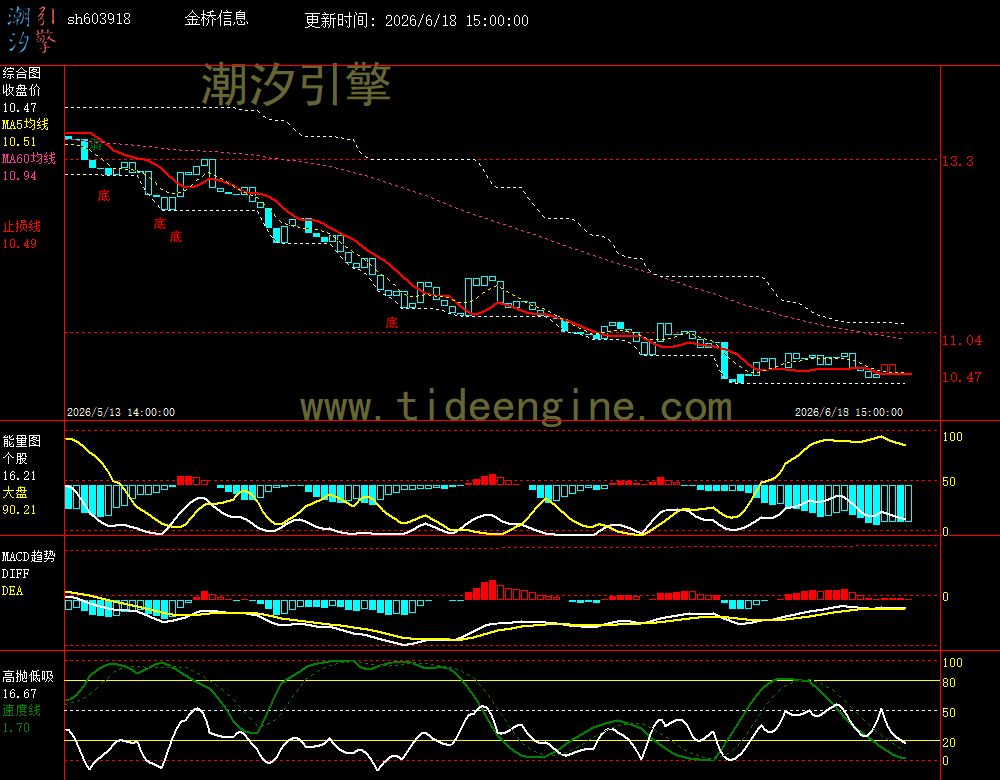Screen dimensions: 1000x780
Task: Select the 高抛低吸 panel label
Action: coord(29,677)
